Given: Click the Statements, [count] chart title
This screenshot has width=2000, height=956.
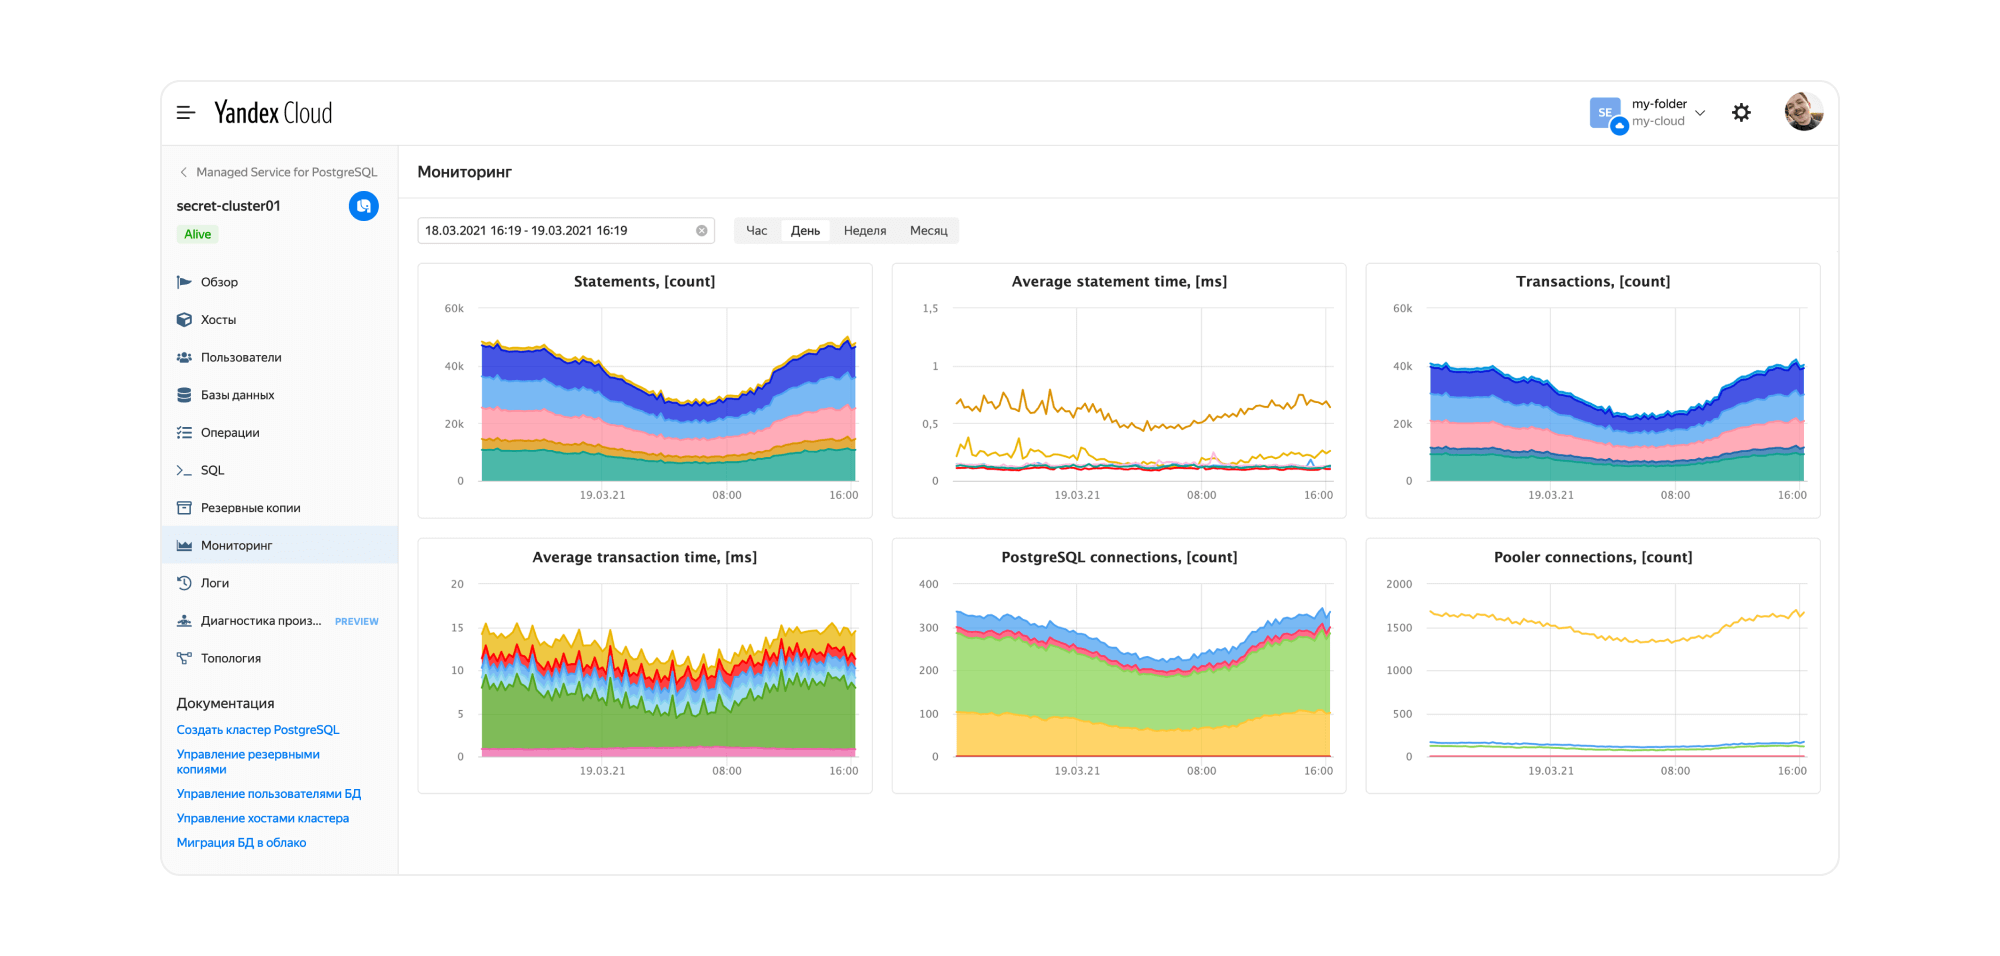Looking at the screenshot, I should coord(645,282).
